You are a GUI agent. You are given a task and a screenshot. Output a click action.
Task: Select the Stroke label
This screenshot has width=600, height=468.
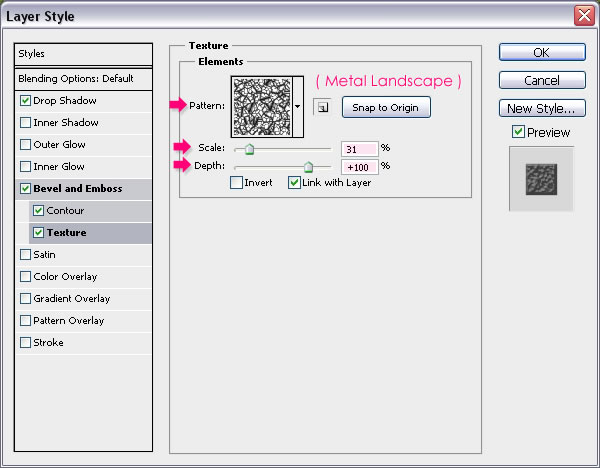48,342
